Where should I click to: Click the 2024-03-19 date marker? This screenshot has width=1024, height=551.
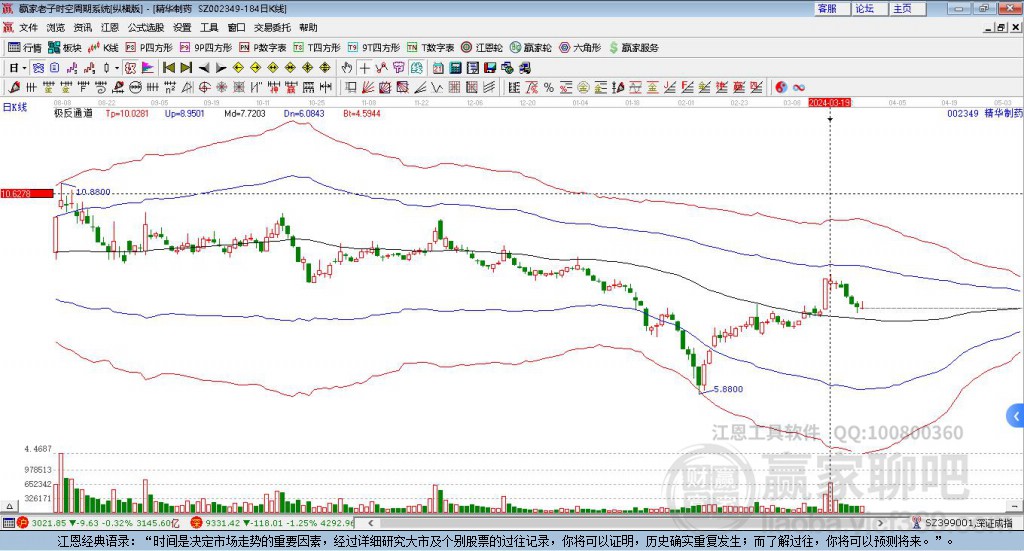tap(829, 102)
